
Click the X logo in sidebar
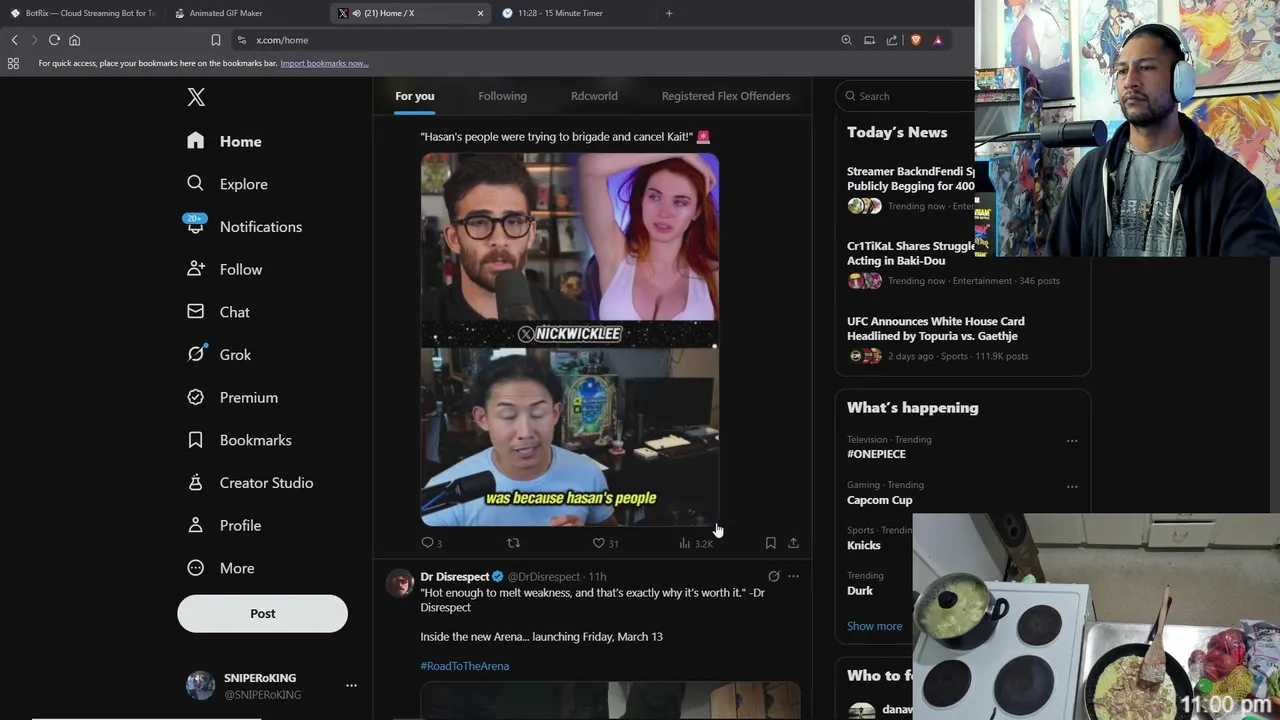(196, 97)
